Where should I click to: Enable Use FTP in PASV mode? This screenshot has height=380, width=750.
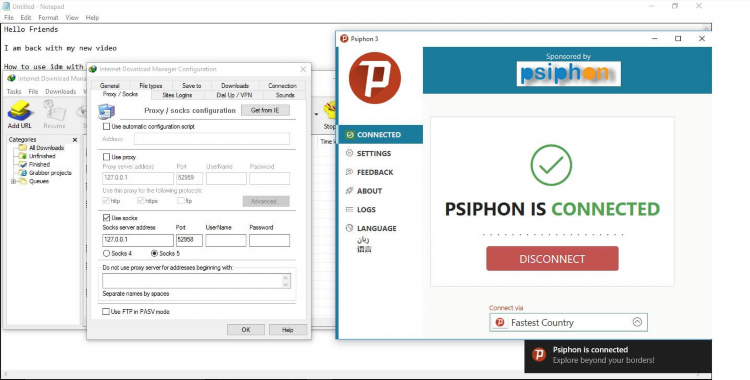coord(106,312)
